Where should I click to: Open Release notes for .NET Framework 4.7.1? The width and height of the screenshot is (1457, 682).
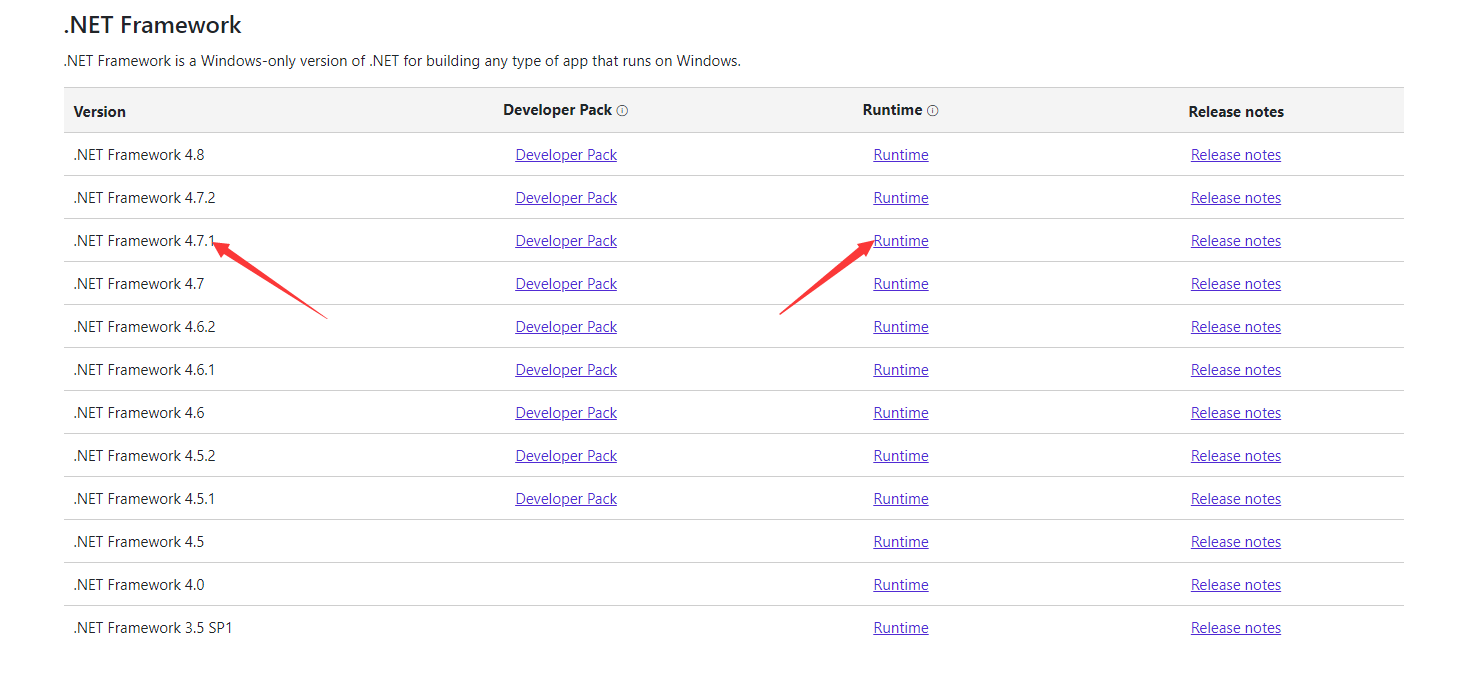(x=1236, y=241)
